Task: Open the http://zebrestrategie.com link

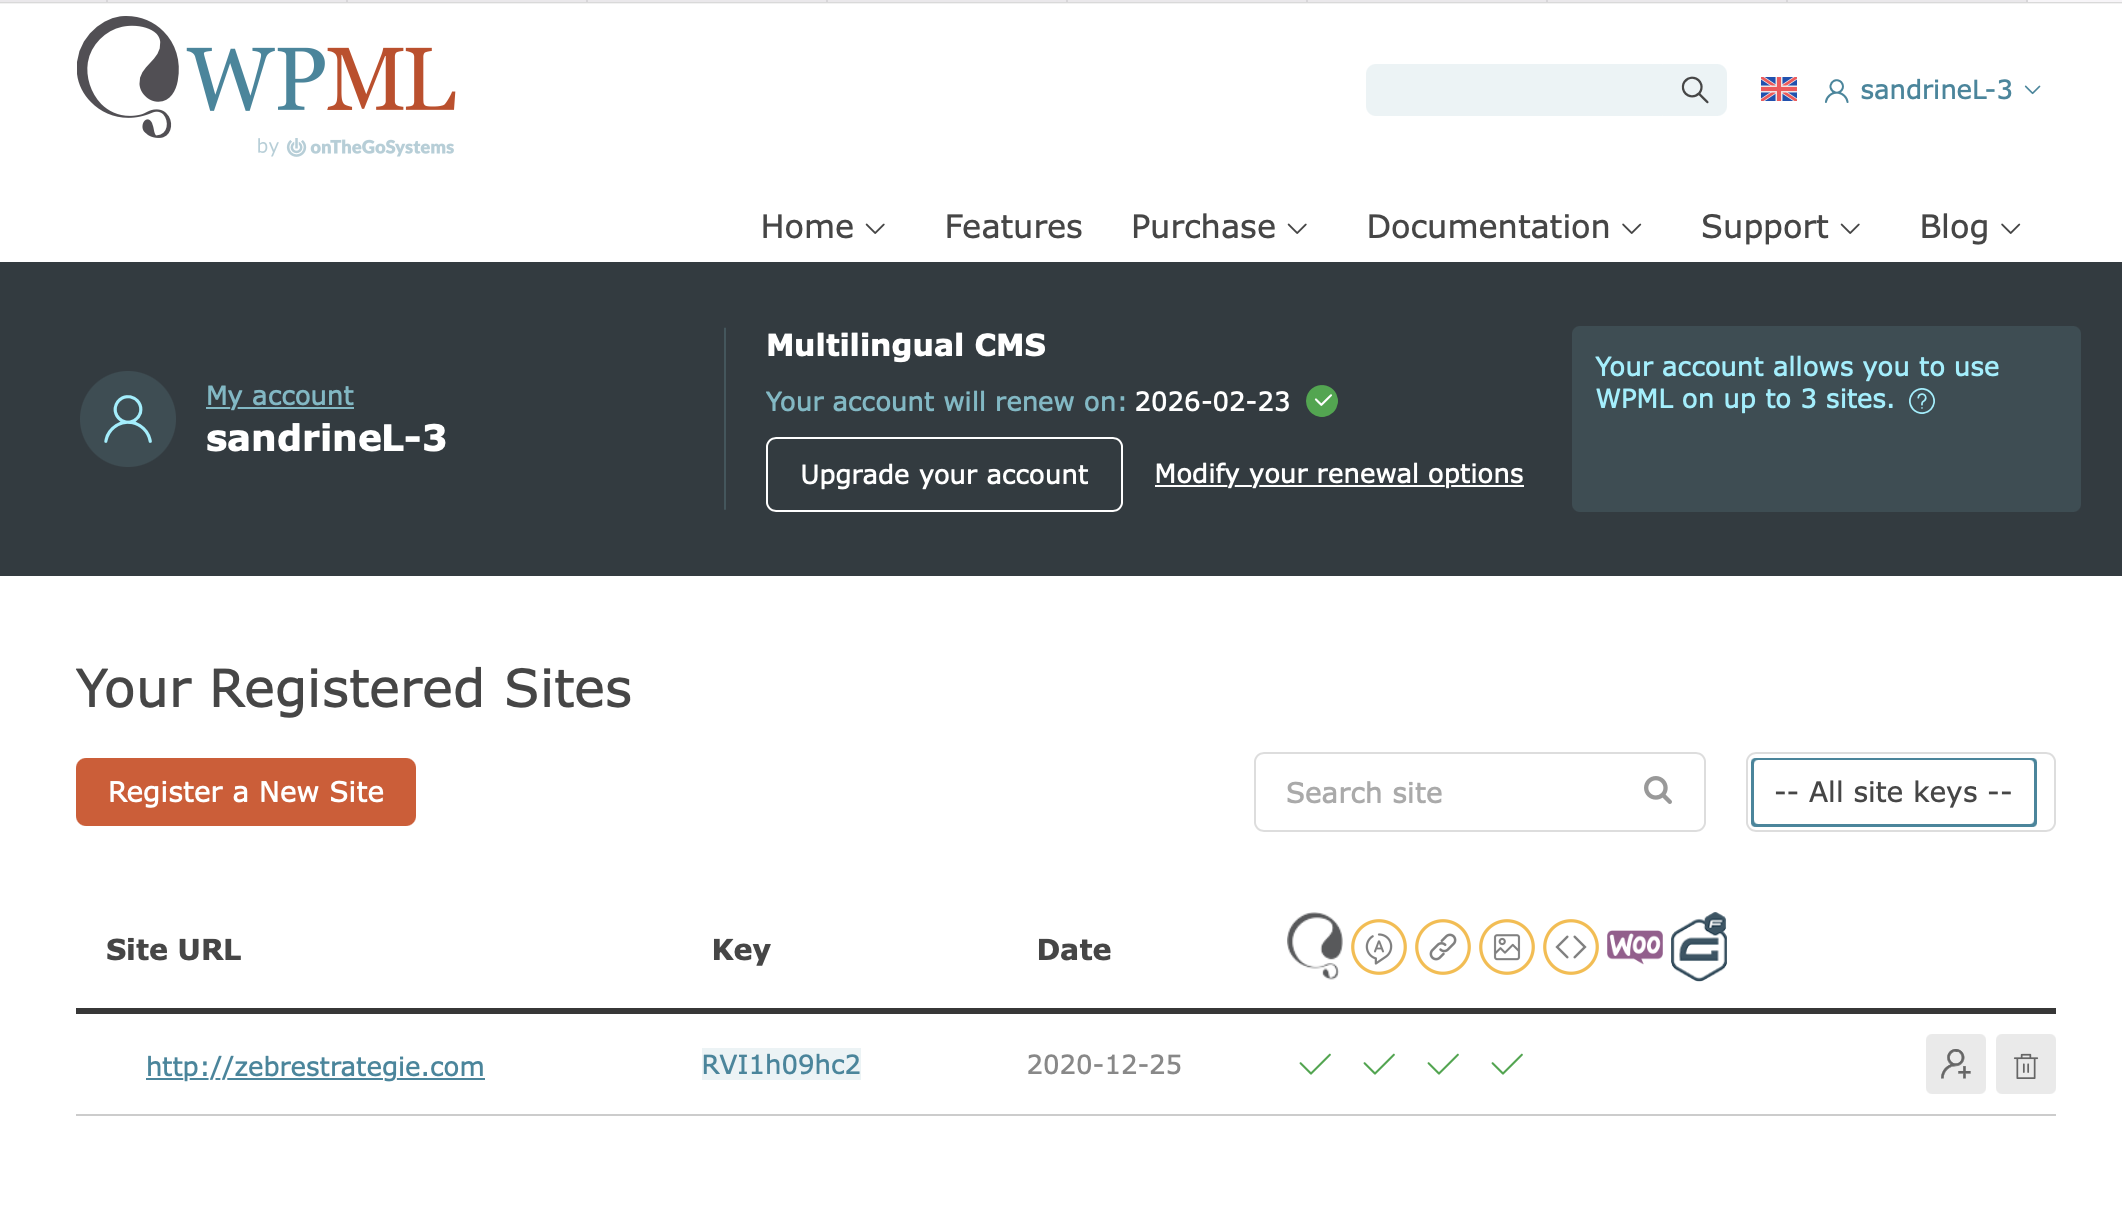Action: point(315,1066)
